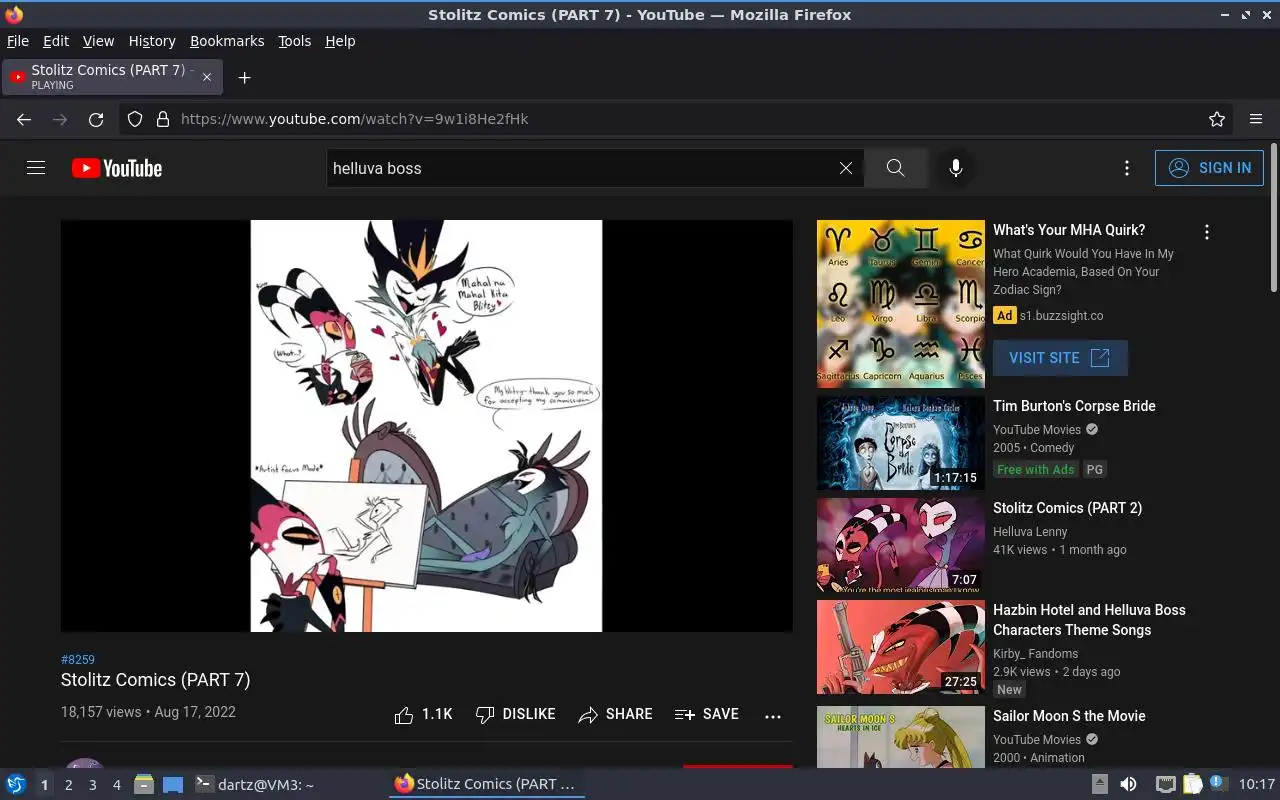Save the video to a playlist

click(x=707, y=714)
